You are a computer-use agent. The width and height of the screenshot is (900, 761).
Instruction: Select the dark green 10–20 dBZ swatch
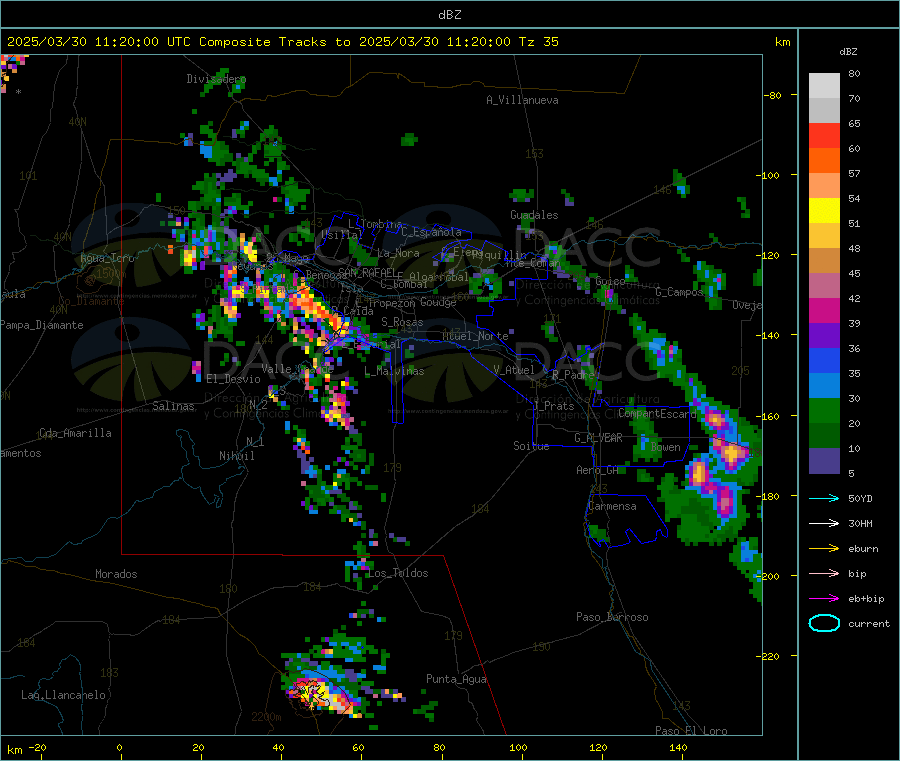[824, 436]
